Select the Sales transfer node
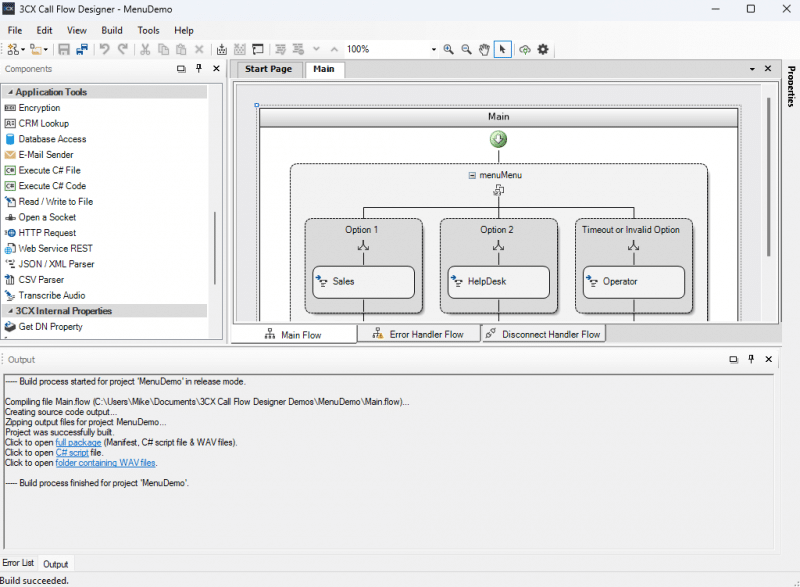This screenshot has width=800, height=587. coord(363,282)
